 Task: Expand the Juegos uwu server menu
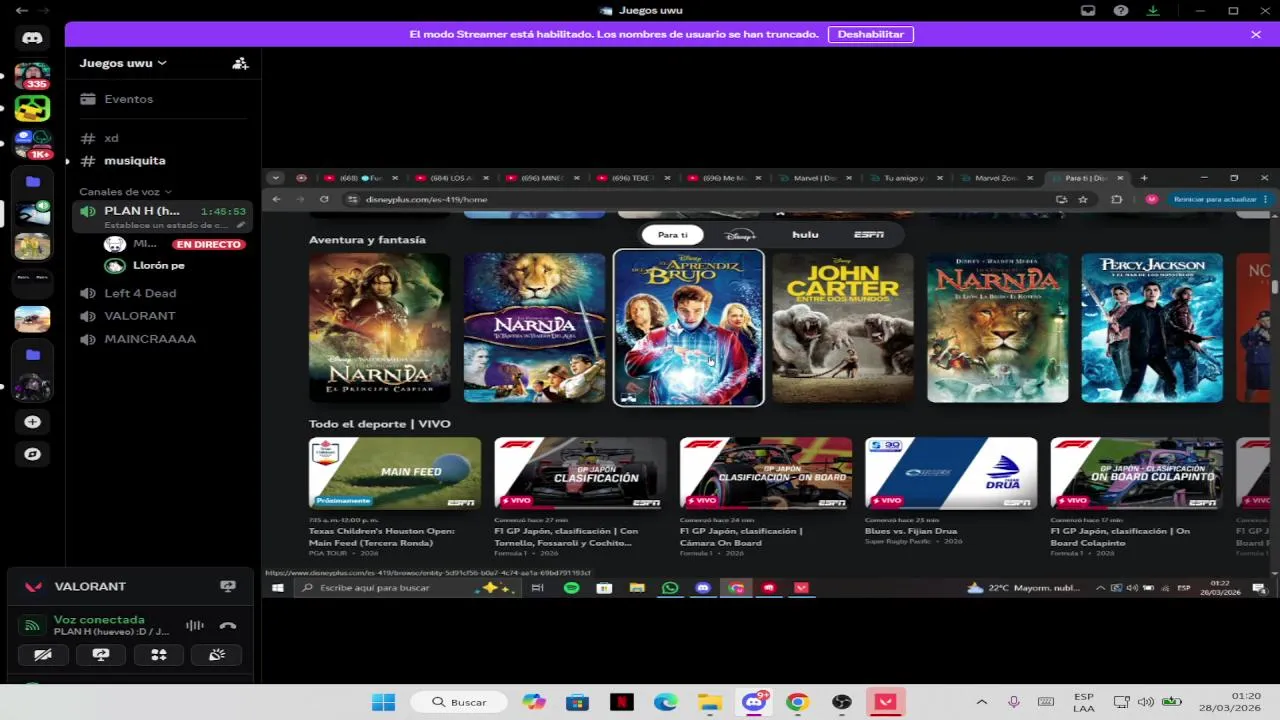click(x=123, y=63)
